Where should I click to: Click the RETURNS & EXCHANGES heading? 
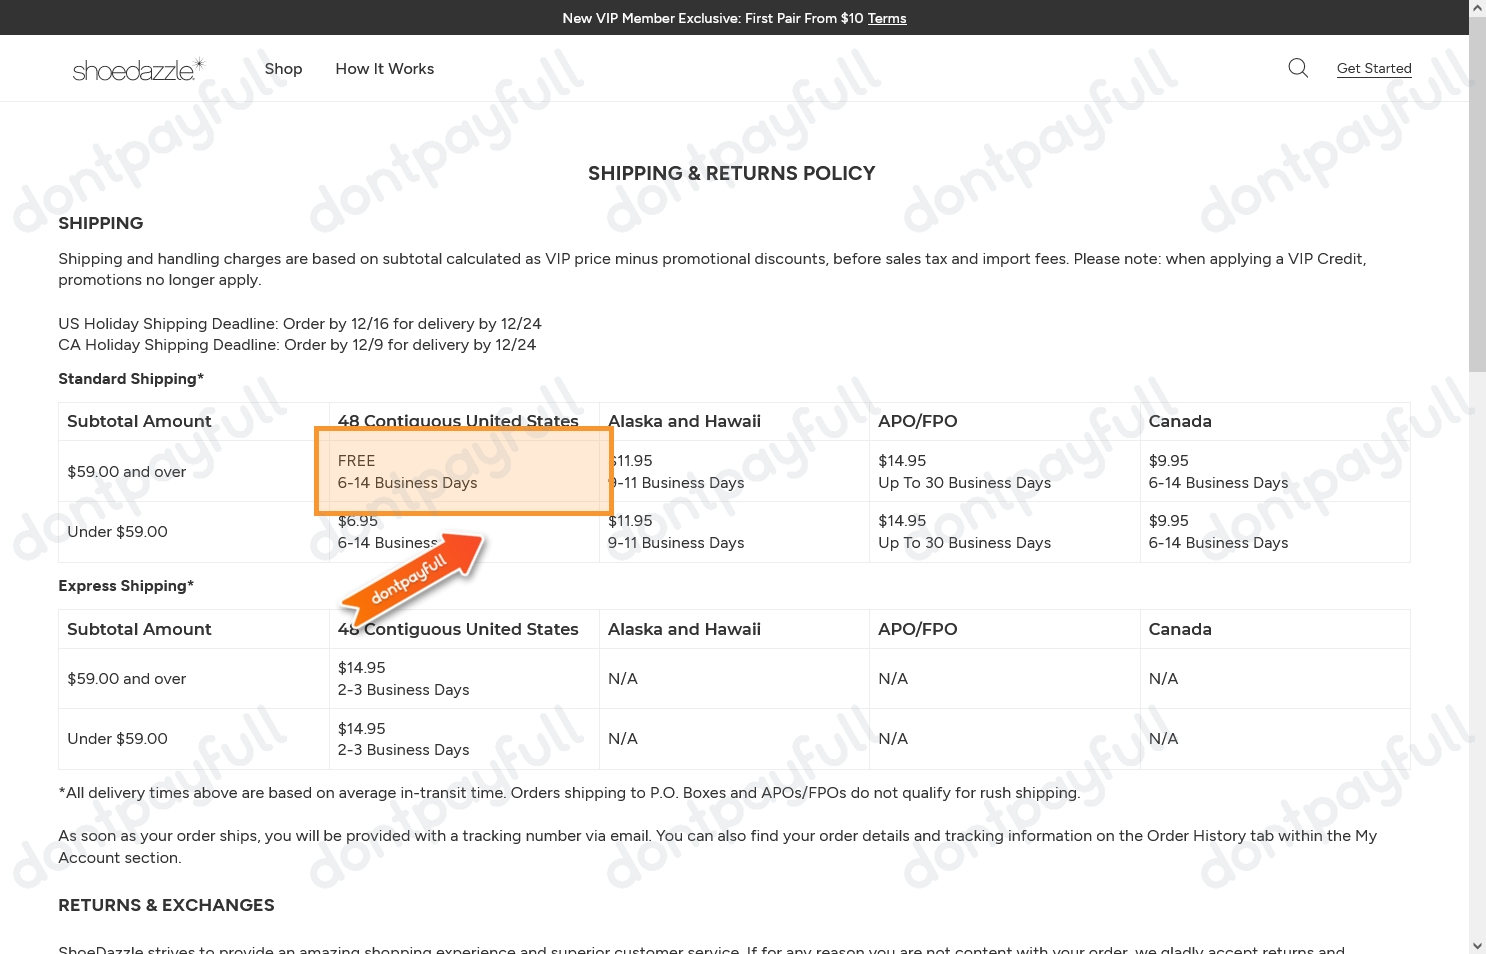pyautogui.click(x=166, y=905)
